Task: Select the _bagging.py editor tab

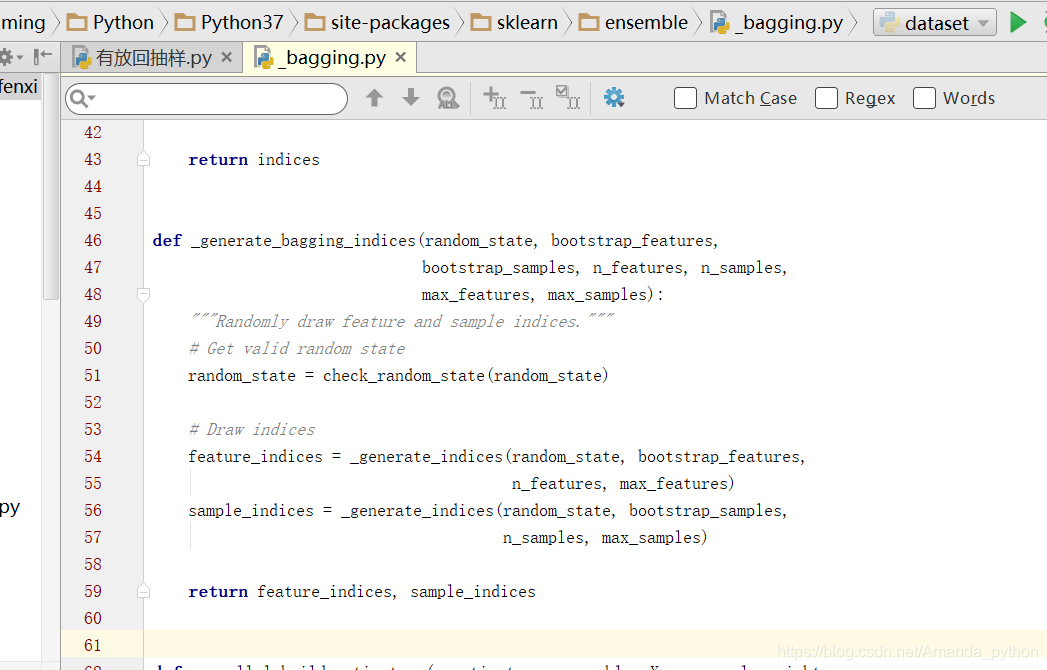Action: tap(329, 58)
